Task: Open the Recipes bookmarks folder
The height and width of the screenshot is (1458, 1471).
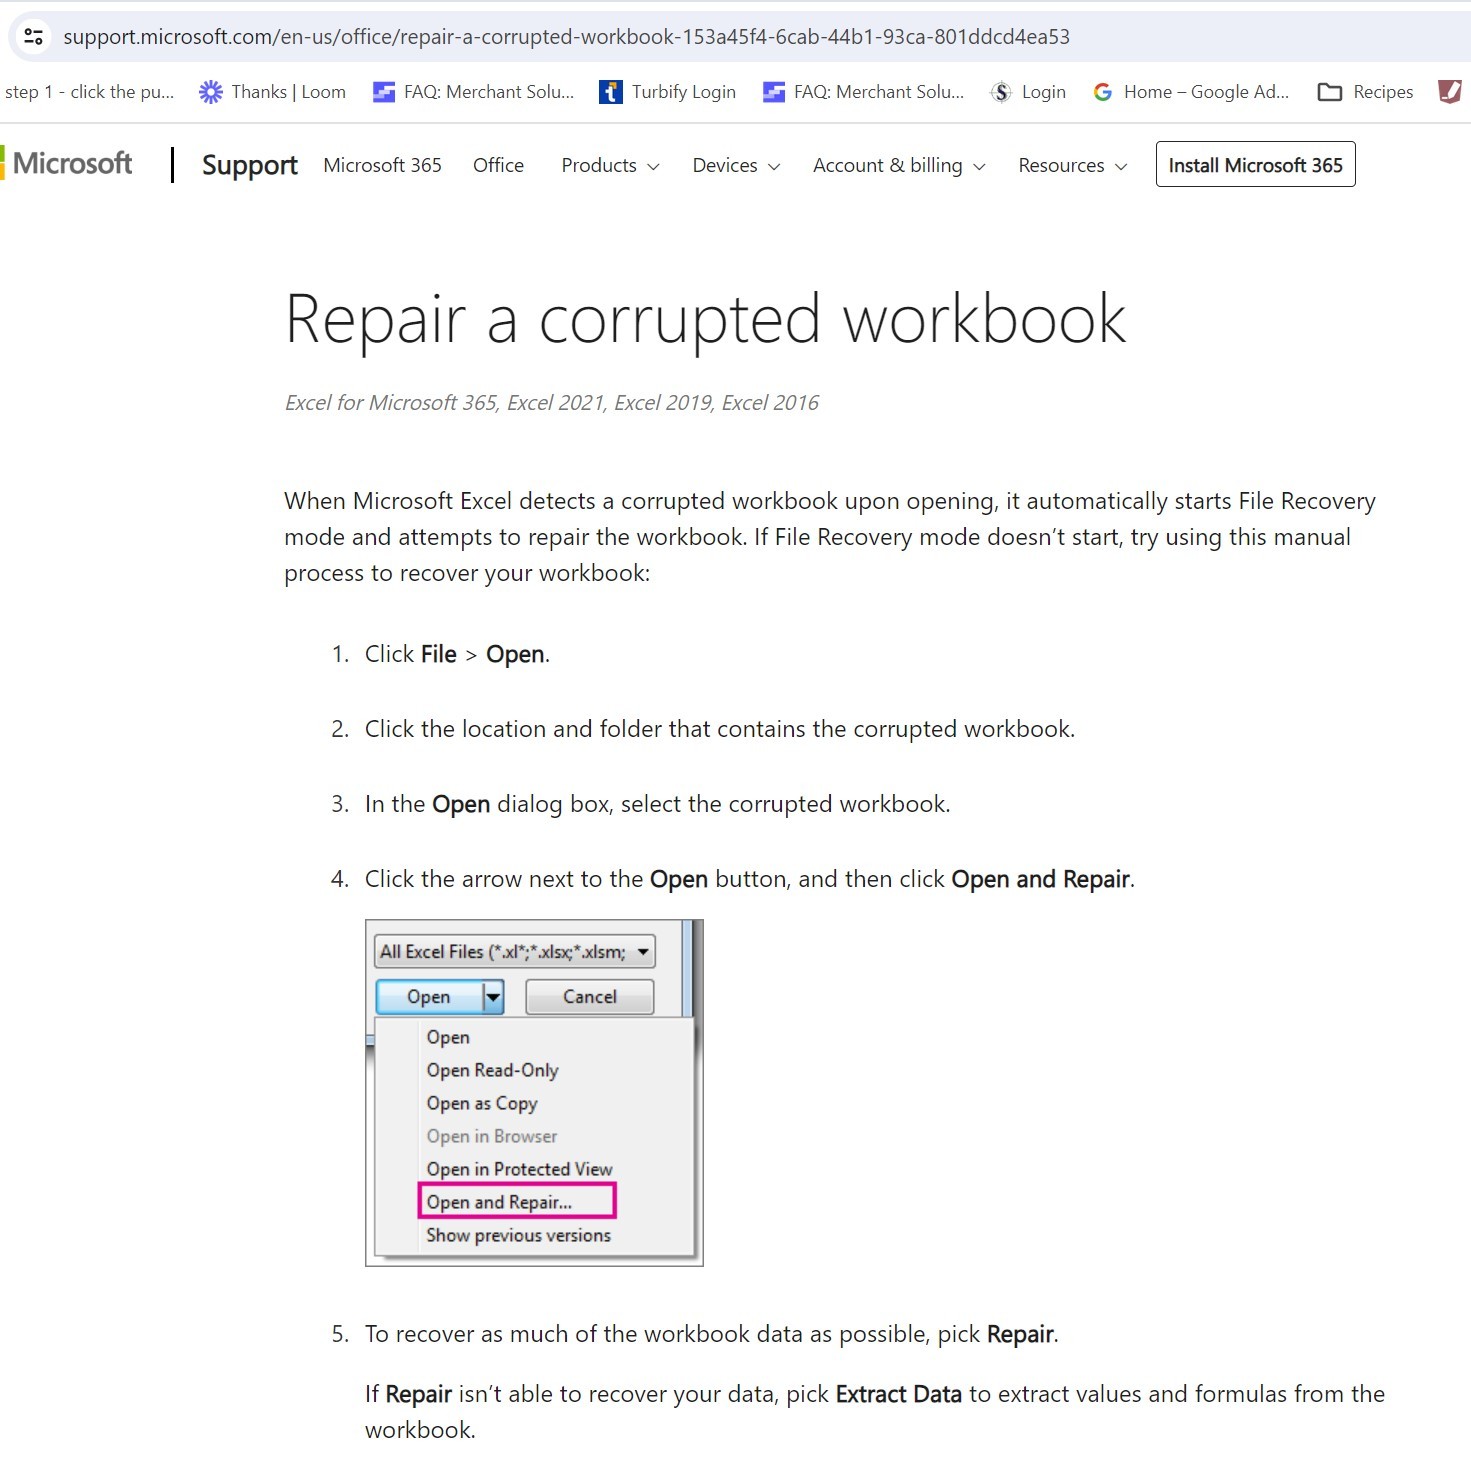Action: point(1365,91)
